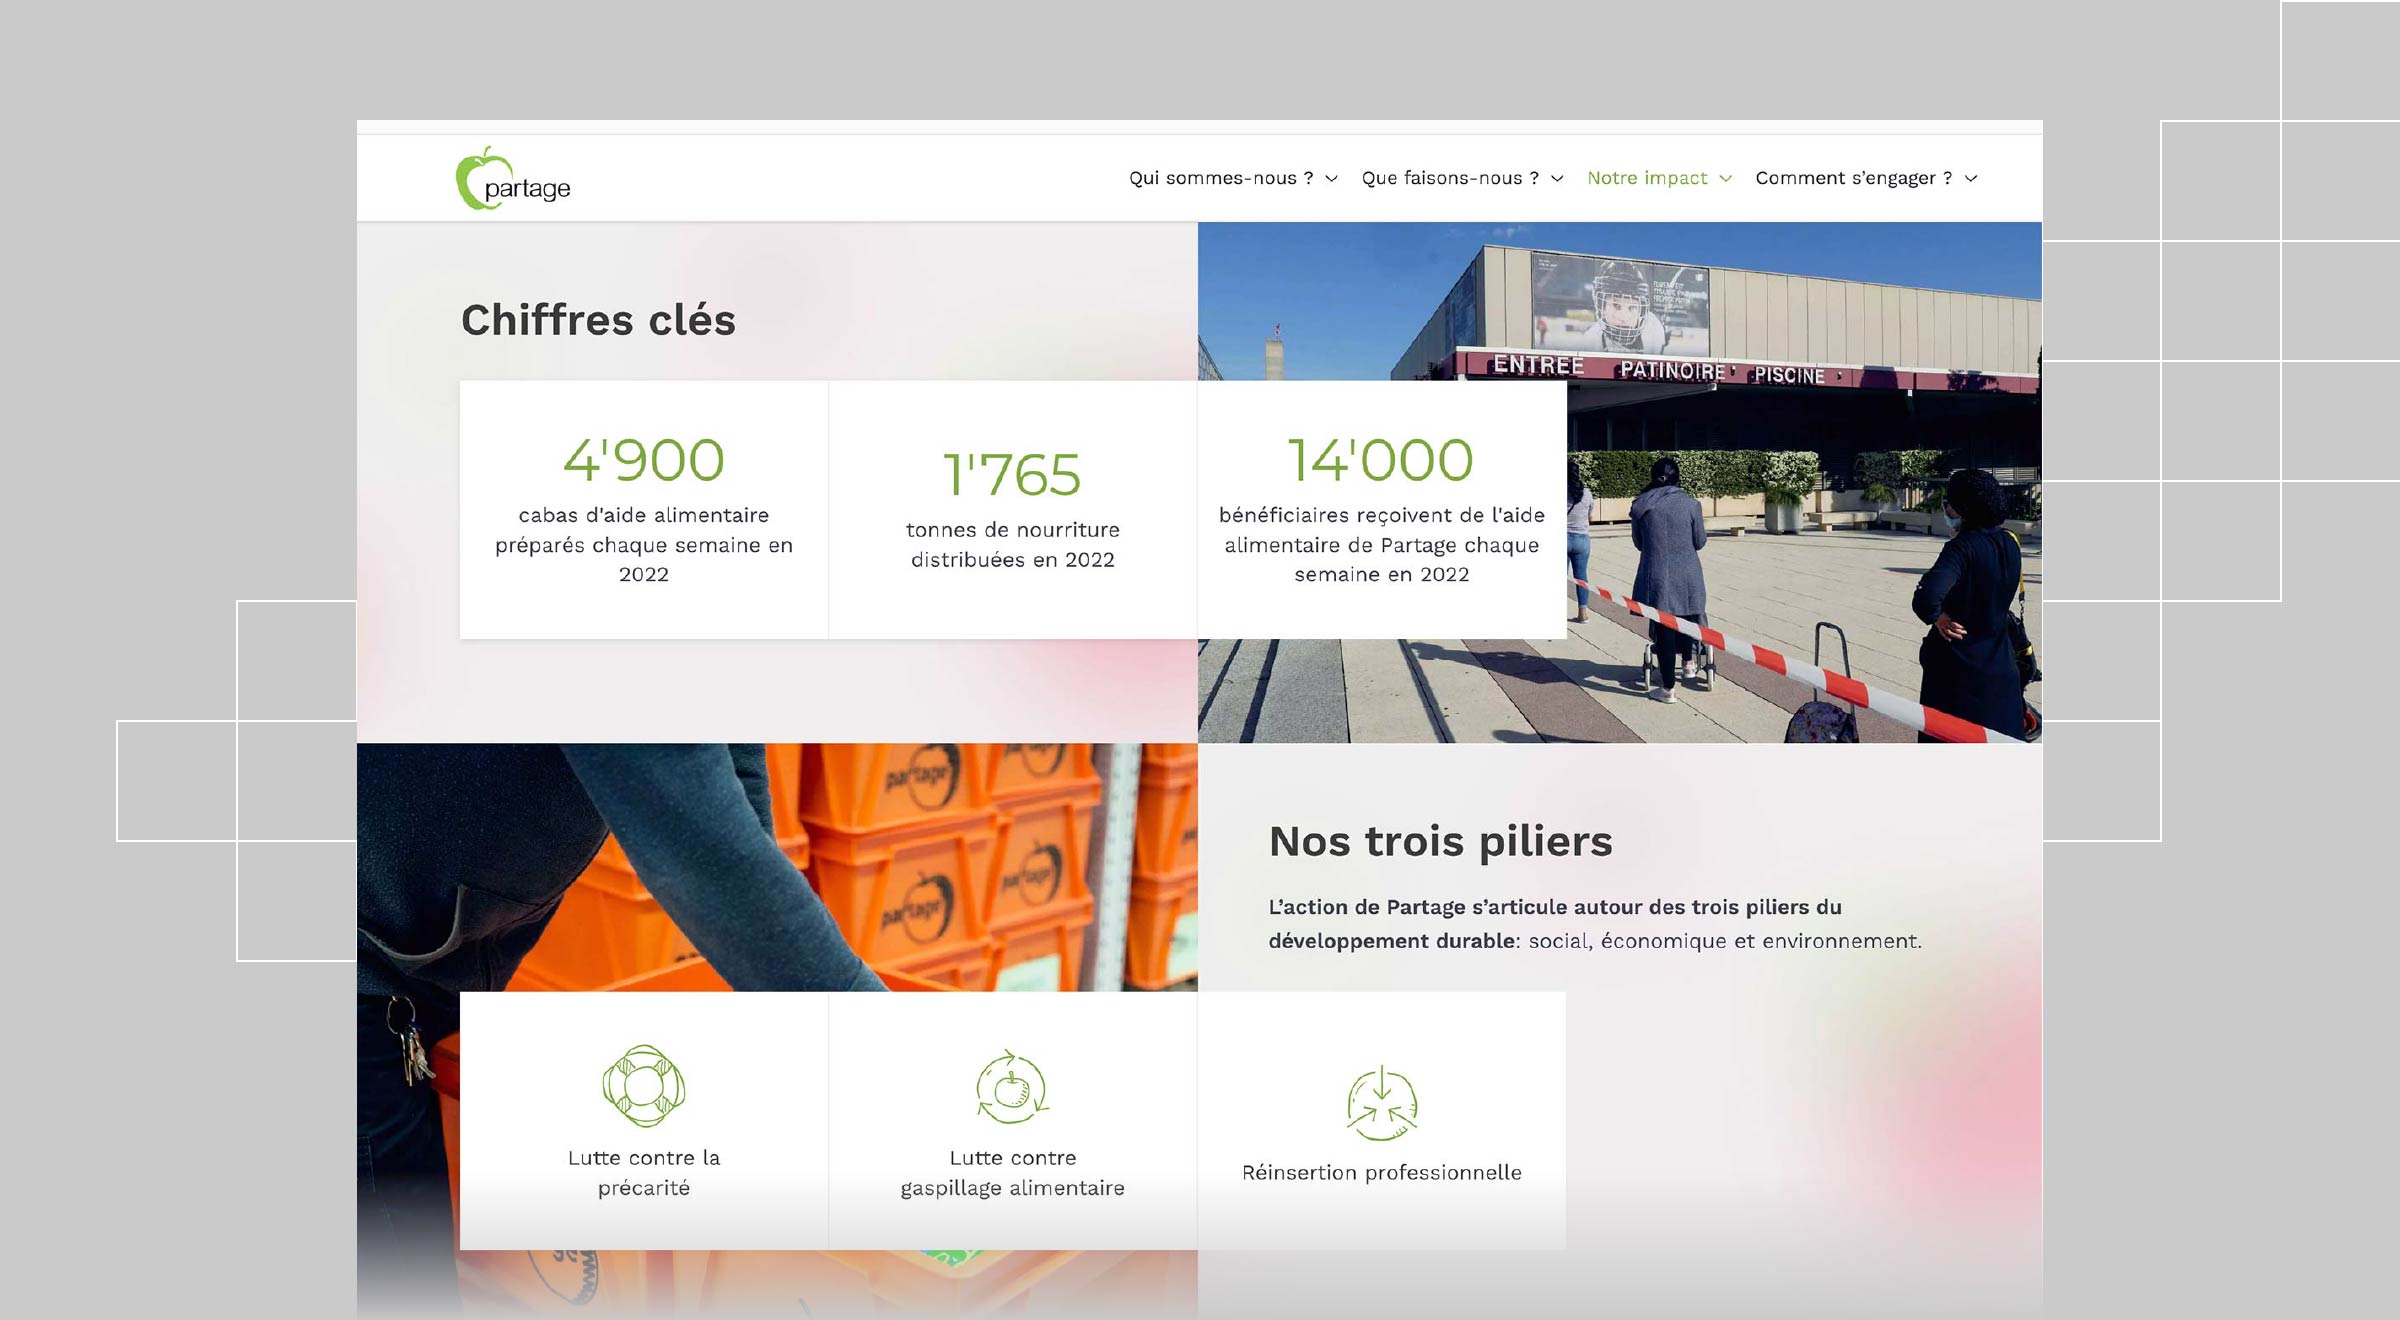Click the lifebuoy icon for précarité
Screen dimensions: 2400x1320
tap(644, 1086)
